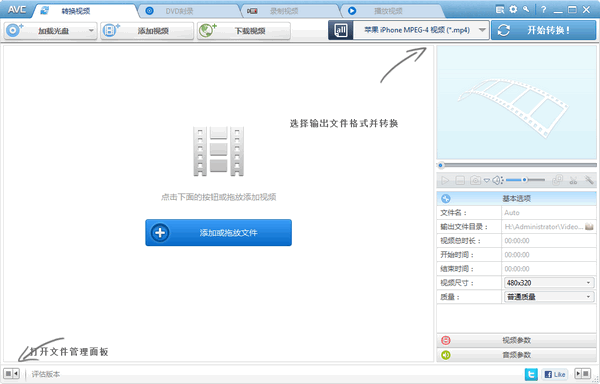This screenshot has width=600, height=384.
Task: Click the 开始转换 convert button
Action: 544,30
